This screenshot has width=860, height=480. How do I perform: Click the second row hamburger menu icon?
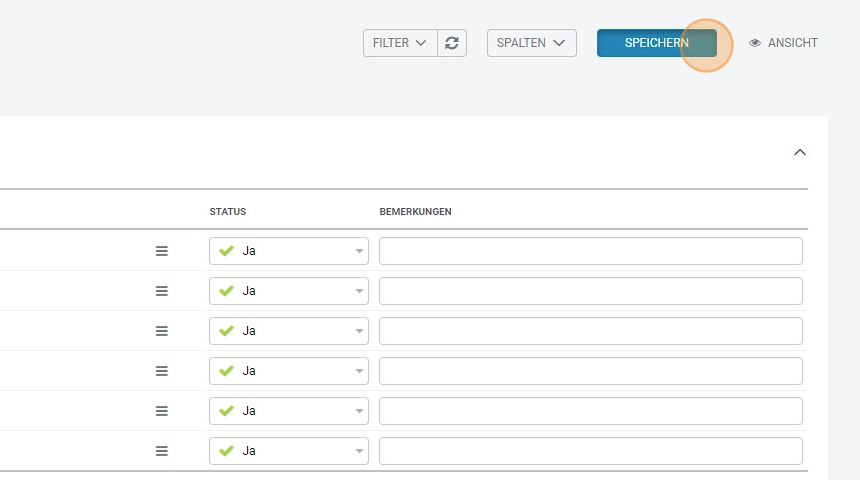(162, 291)
